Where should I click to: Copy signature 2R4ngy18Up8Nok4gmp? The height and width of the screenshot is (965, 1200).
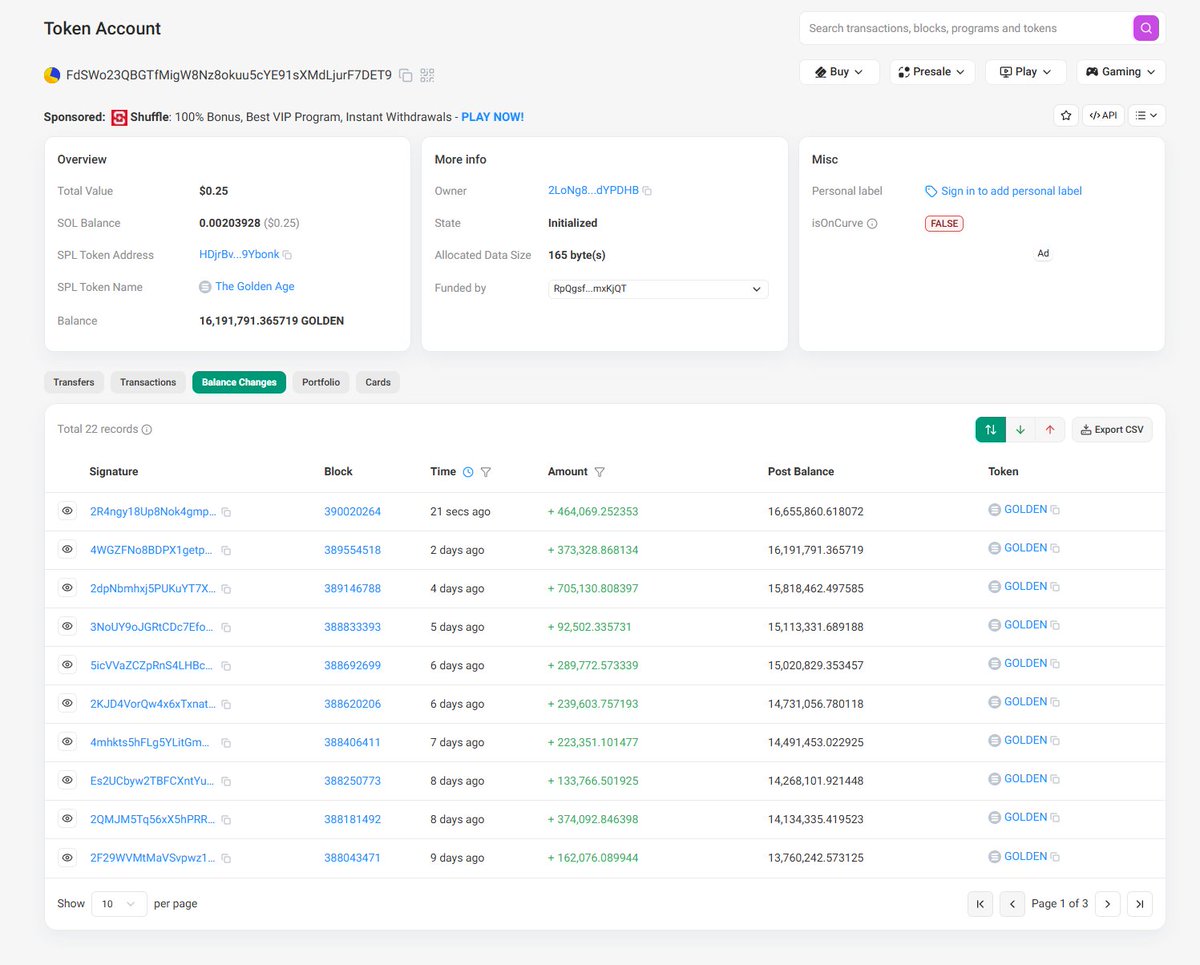tap(226, 512)
